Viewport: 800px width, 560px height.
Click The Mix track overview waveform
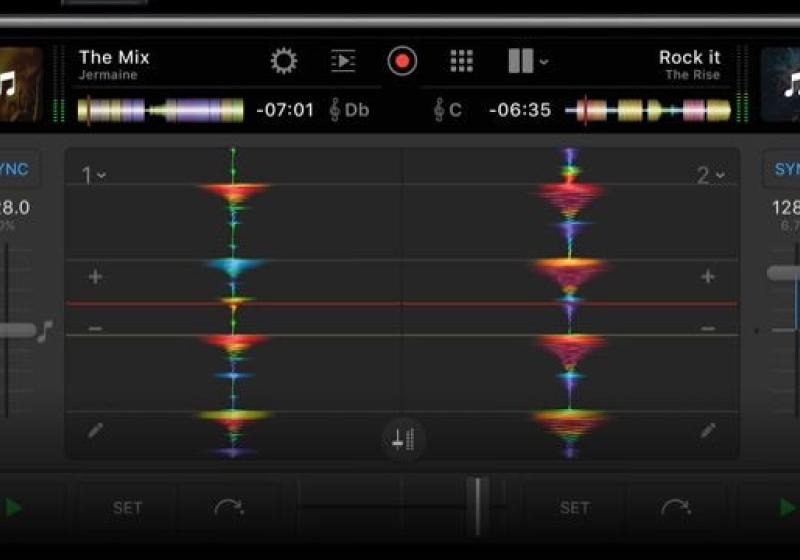point(160,110)
